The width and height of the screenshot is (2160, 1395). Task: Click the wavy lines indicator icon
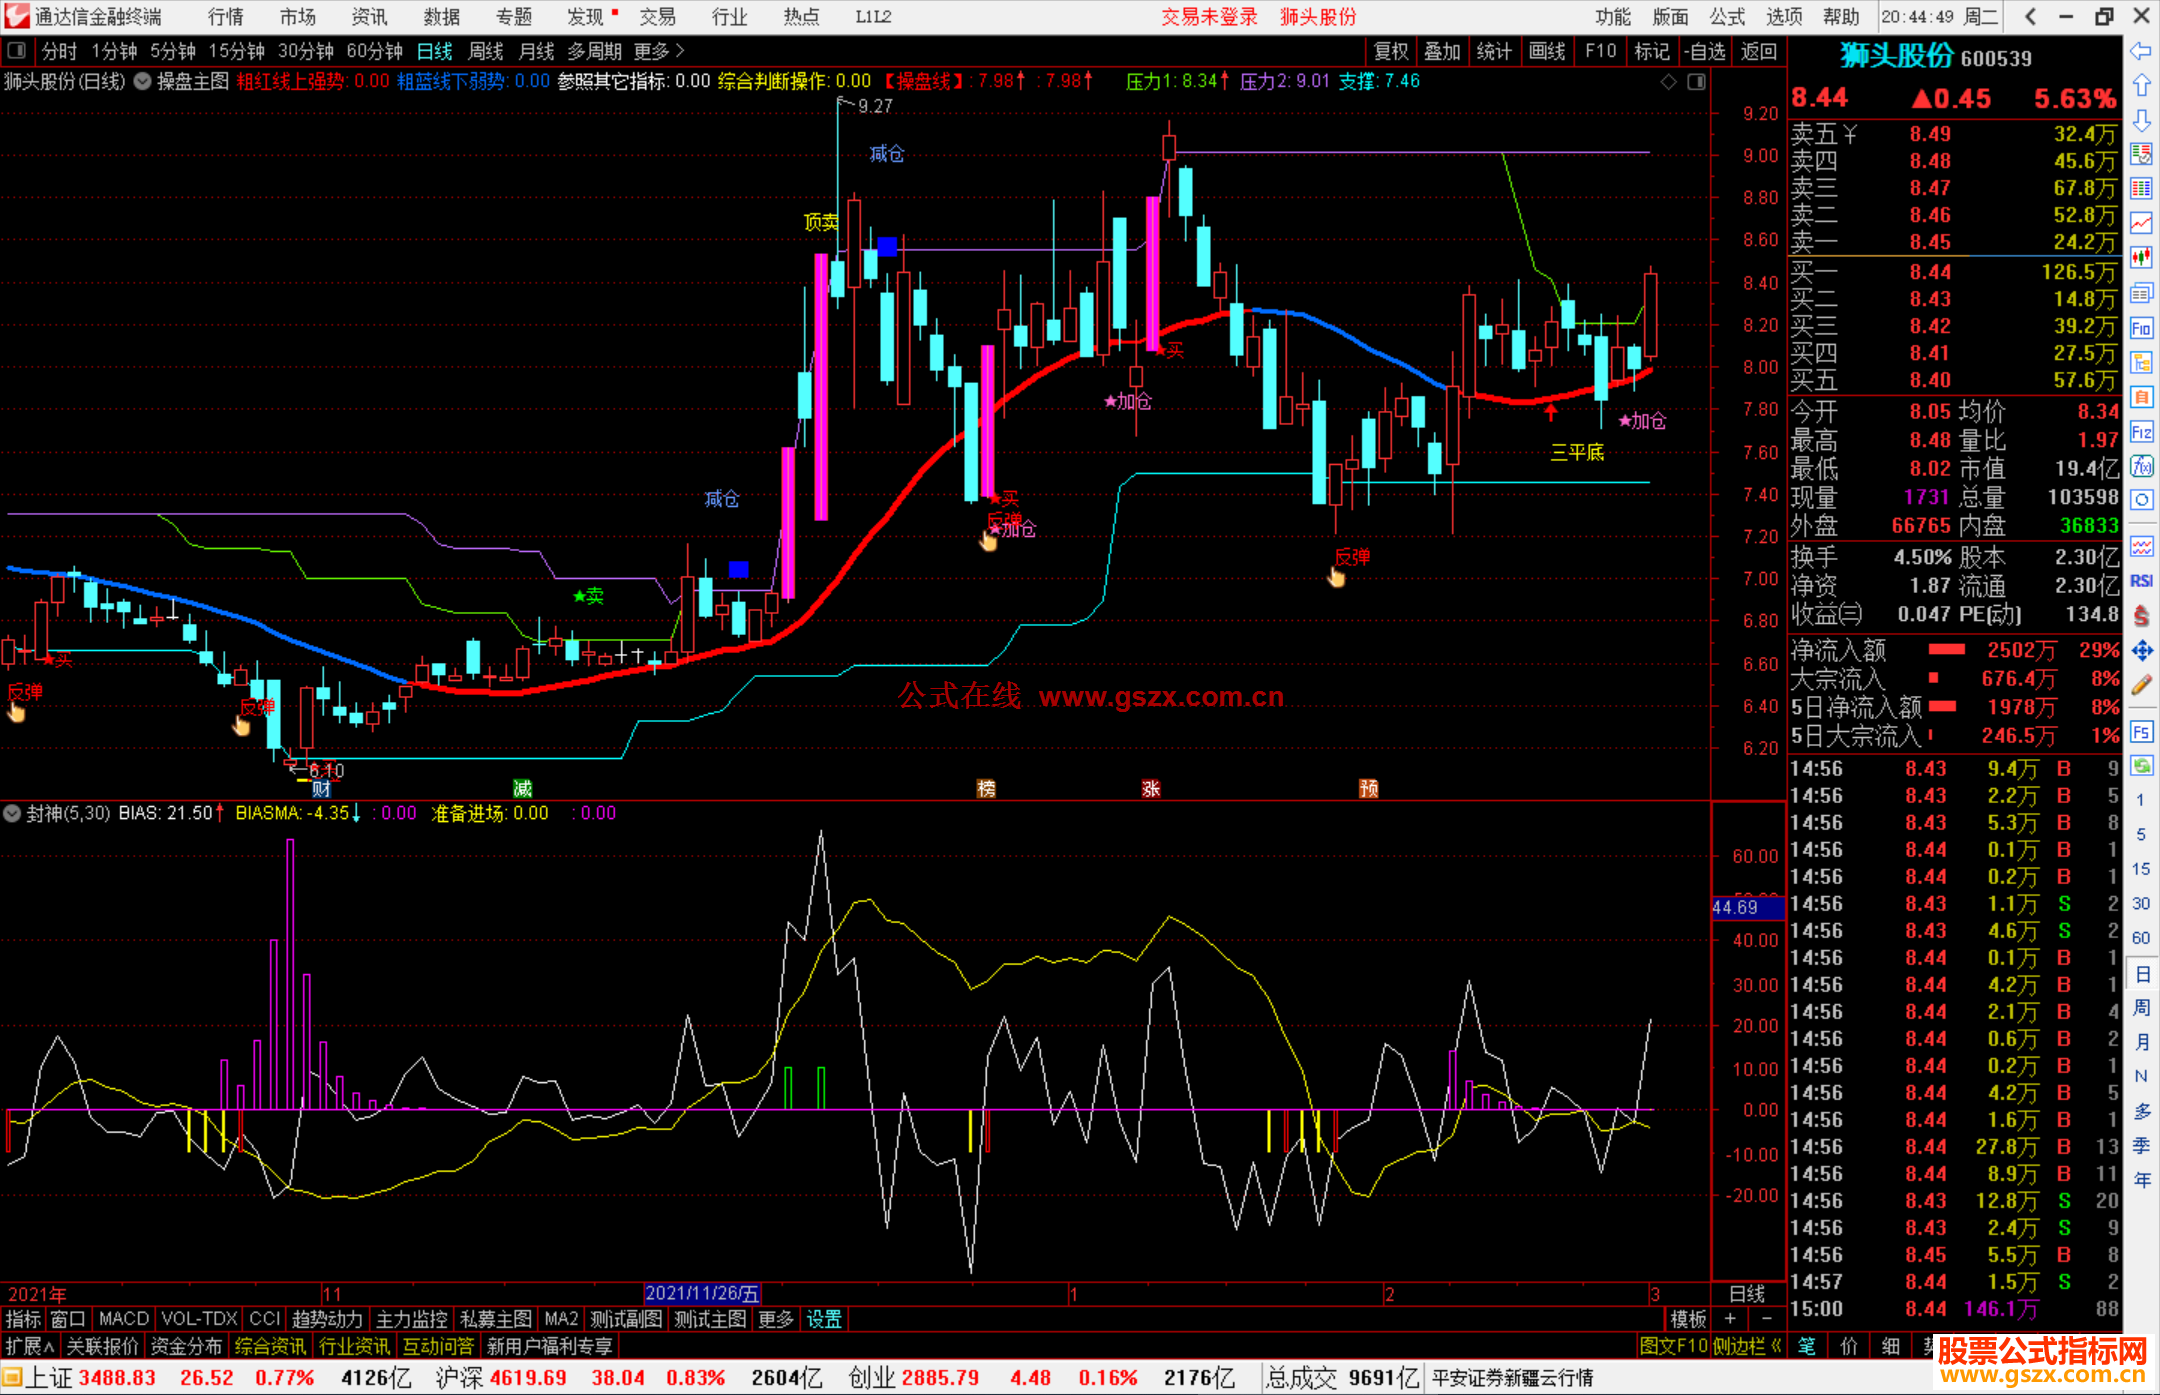2141,546
